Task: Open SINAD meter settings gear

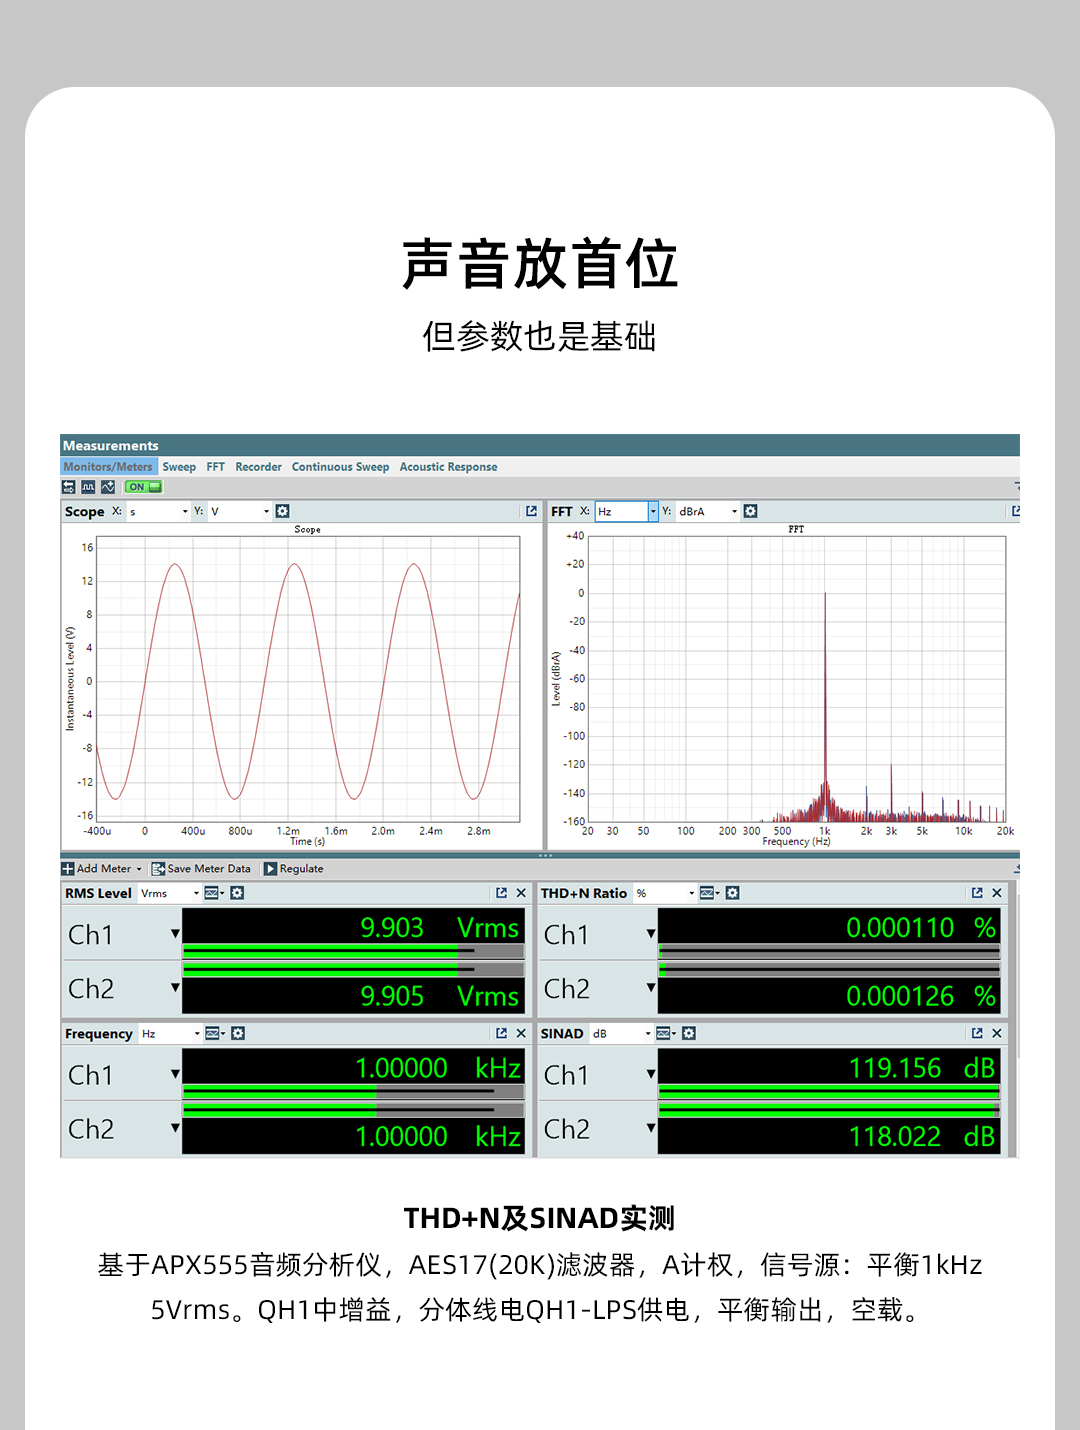Action: [x=689, y=1033]
